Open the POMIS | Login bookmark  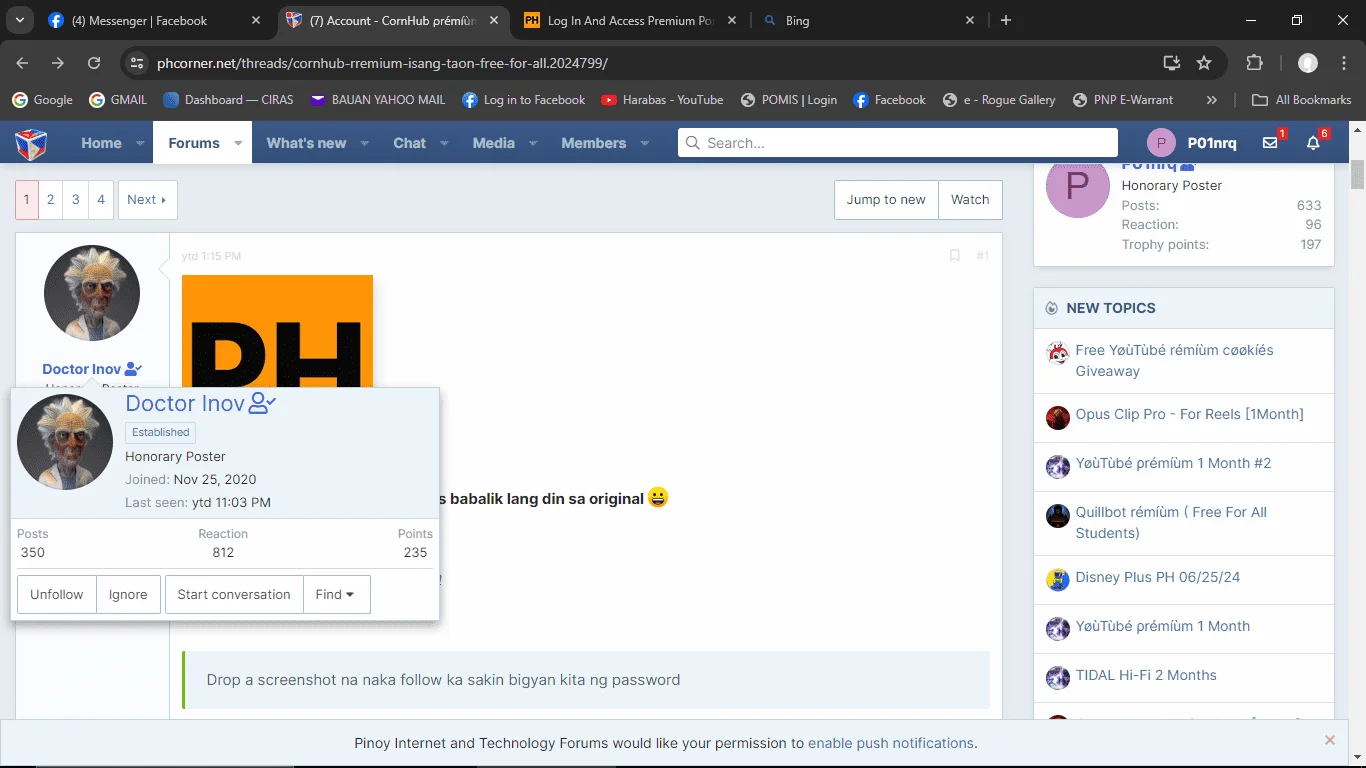coord(788,100)
